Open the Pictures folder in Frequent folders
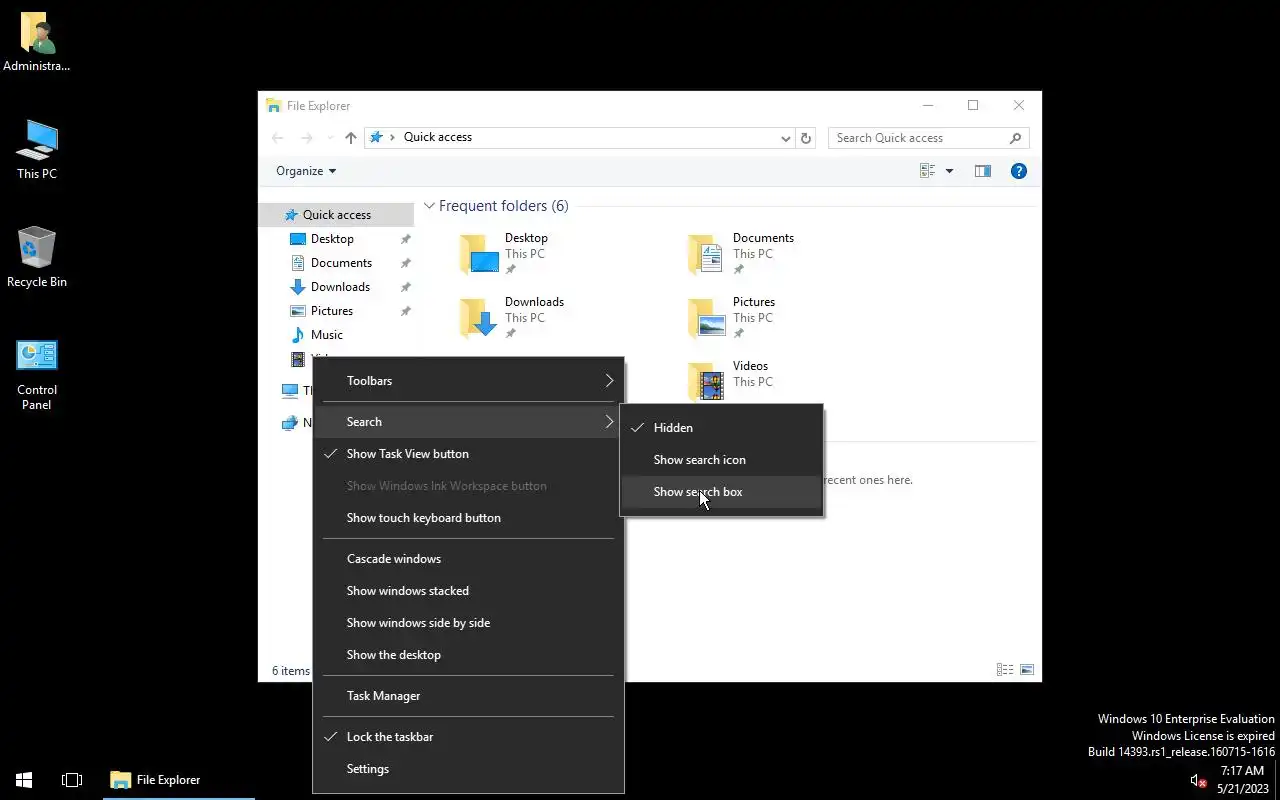1280x800 pixels. 732,318
